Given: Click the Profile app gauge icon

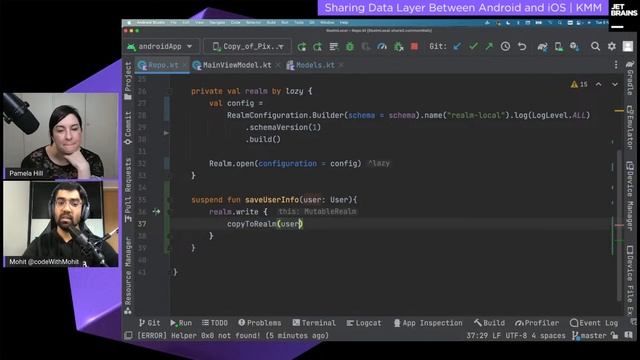Looking at the screenshot, I should pyautogui.click(x=382, y=47).
